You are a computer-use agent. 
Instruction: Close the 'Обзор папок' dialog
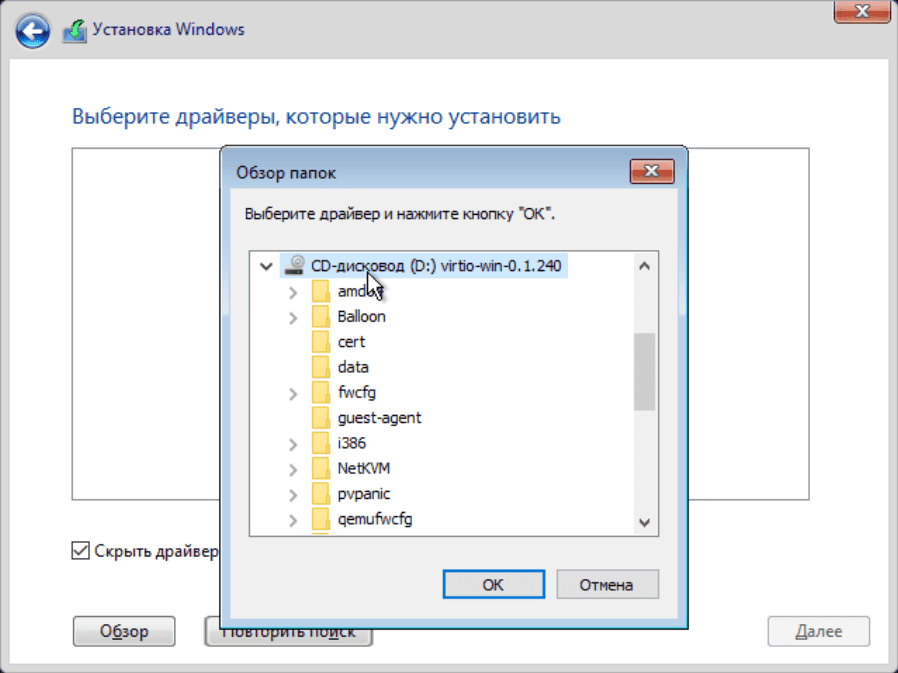(x=652, y=171)
